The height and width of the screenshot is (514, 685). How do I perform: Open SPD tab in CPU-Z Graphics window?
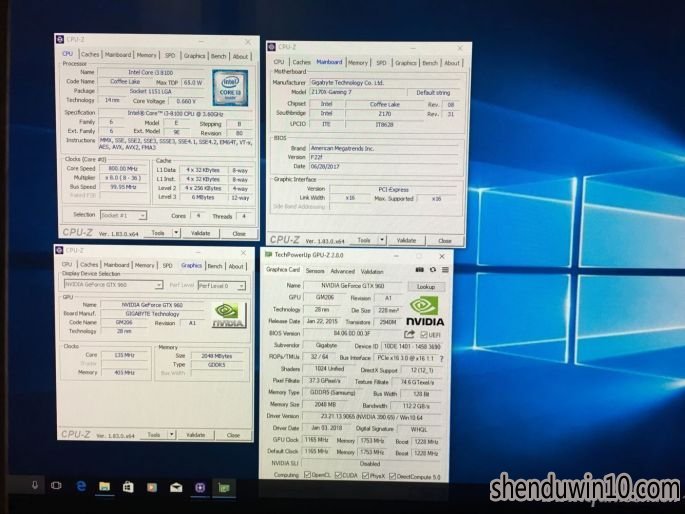click(167, 266)
